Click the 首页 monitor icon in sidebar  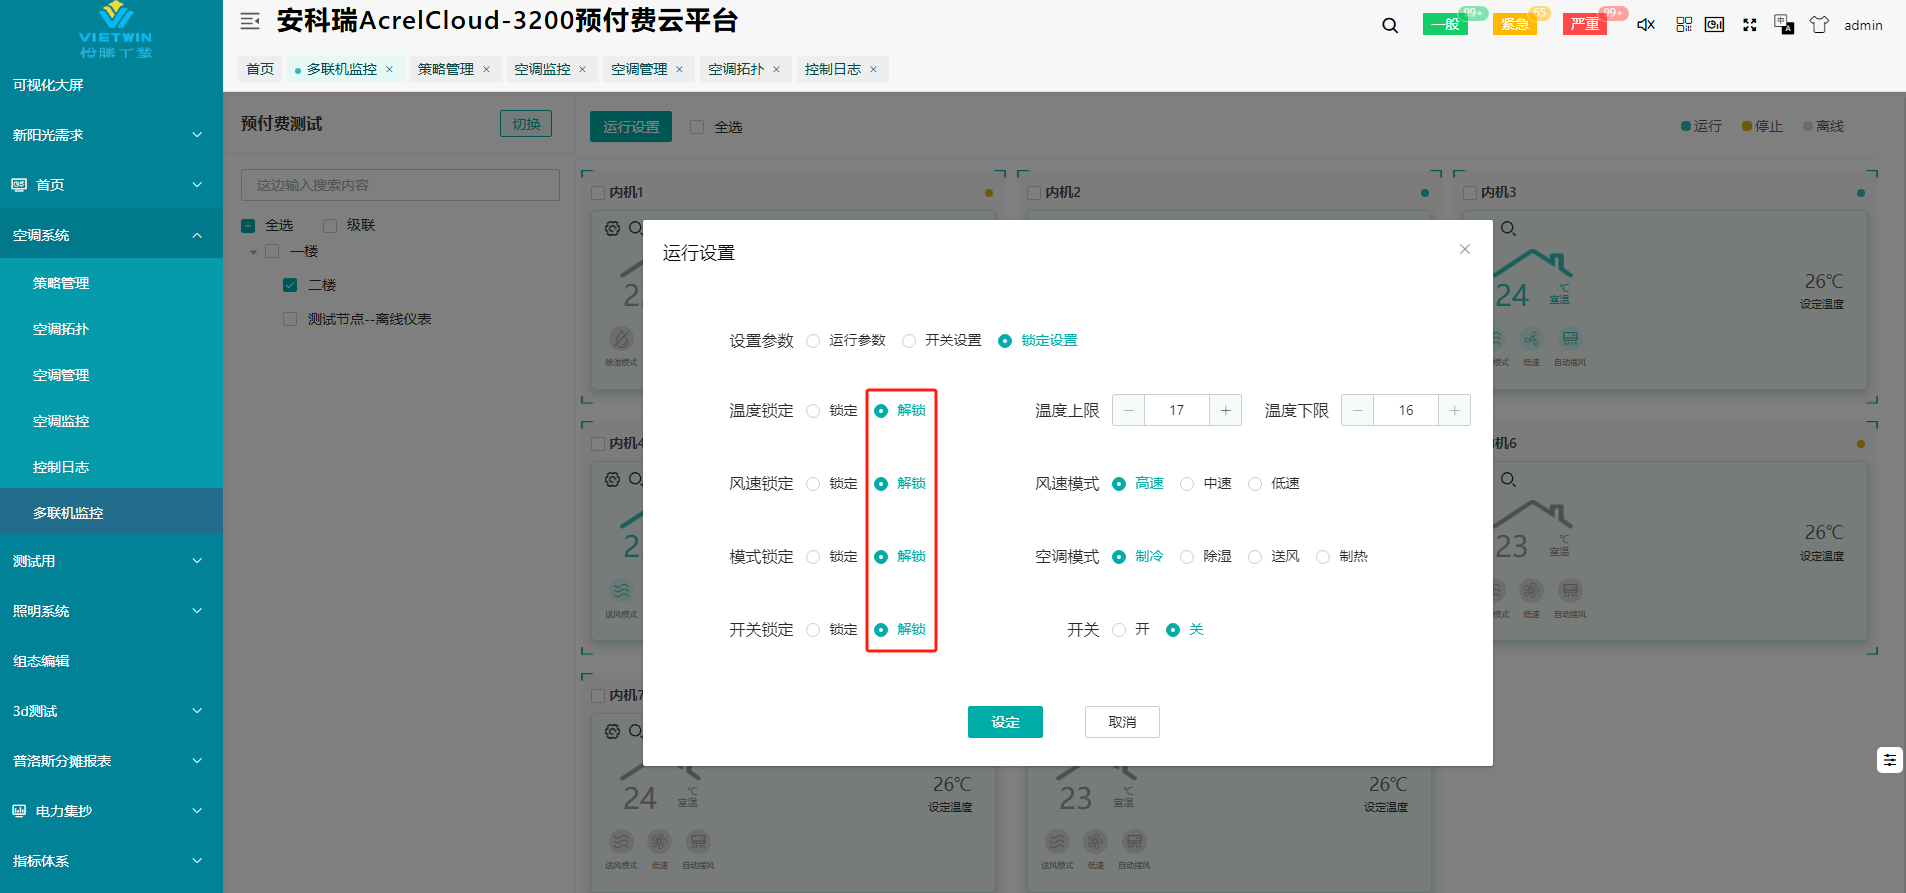click(x=19, y=185)
